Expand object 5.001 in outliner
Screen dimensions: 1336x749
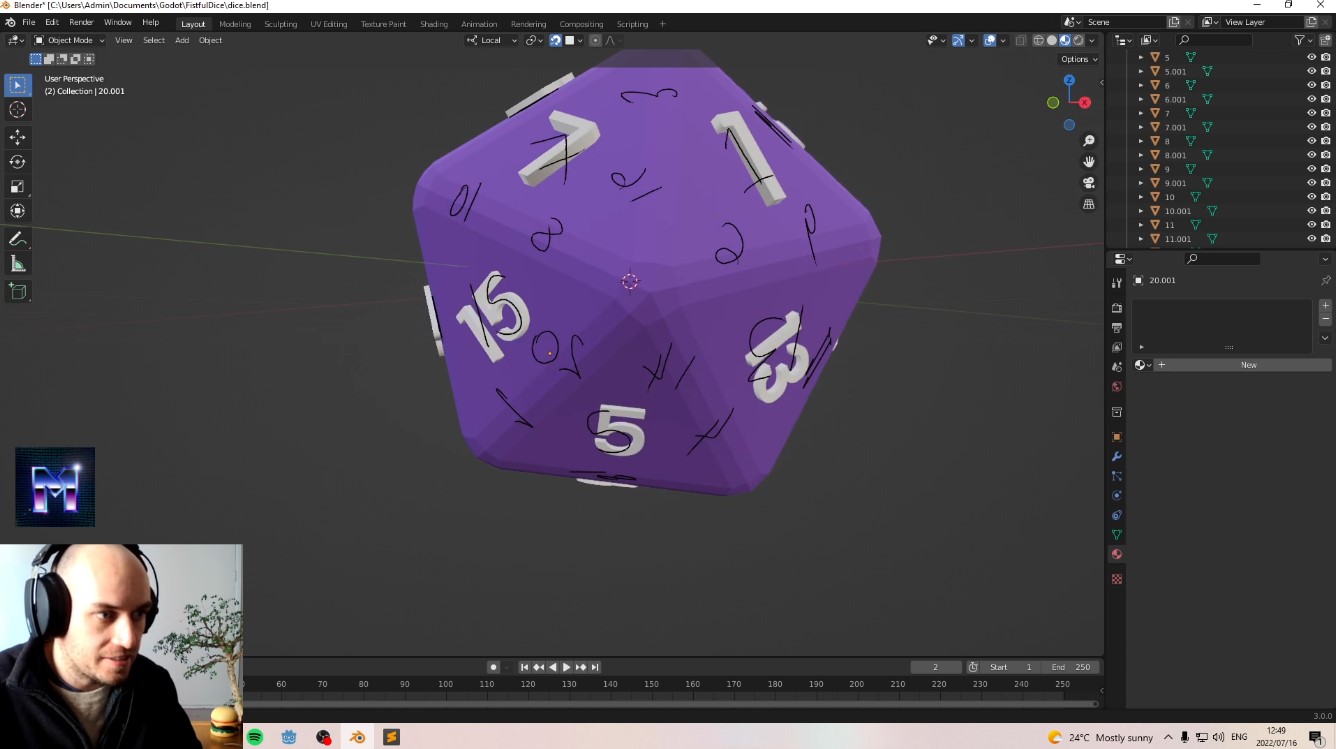pyautogui.click(x=1141, y=71)
